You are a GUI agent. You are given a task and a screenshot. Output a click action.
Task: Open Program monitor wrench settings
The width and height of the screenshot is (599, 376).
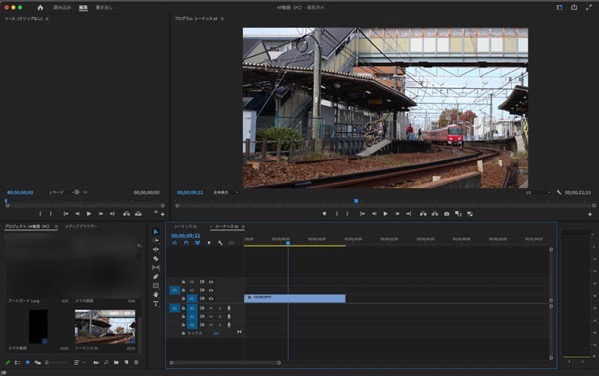(x=559, y=193)
